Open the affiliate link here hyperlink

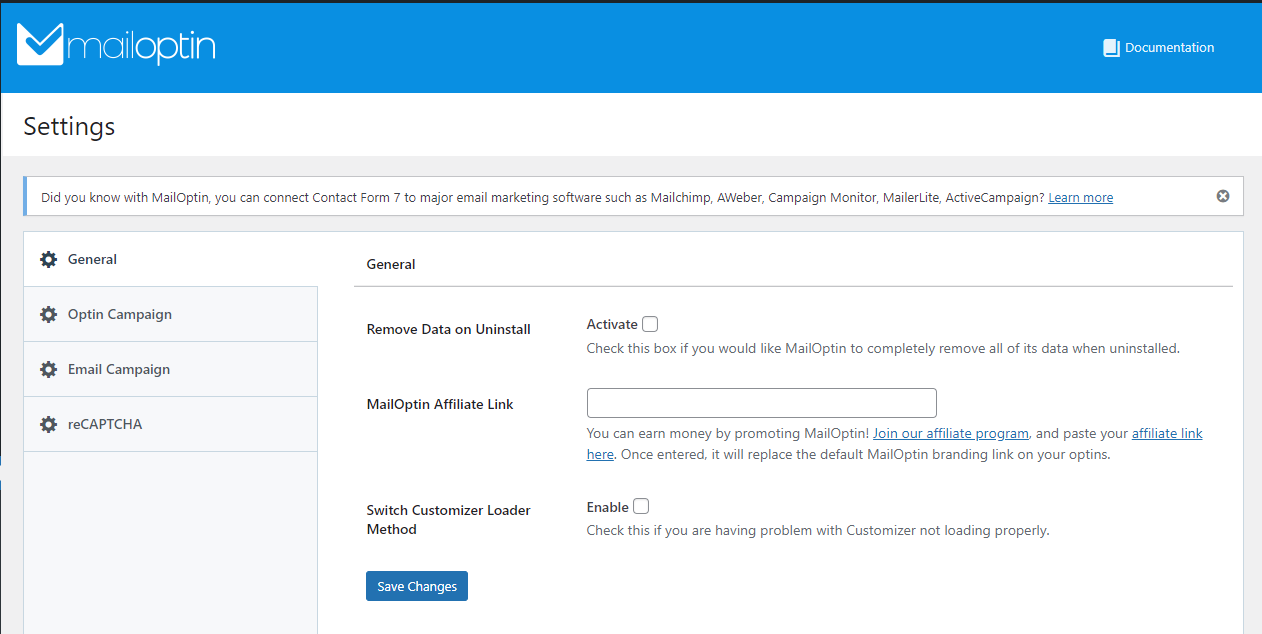[1167, 434]
